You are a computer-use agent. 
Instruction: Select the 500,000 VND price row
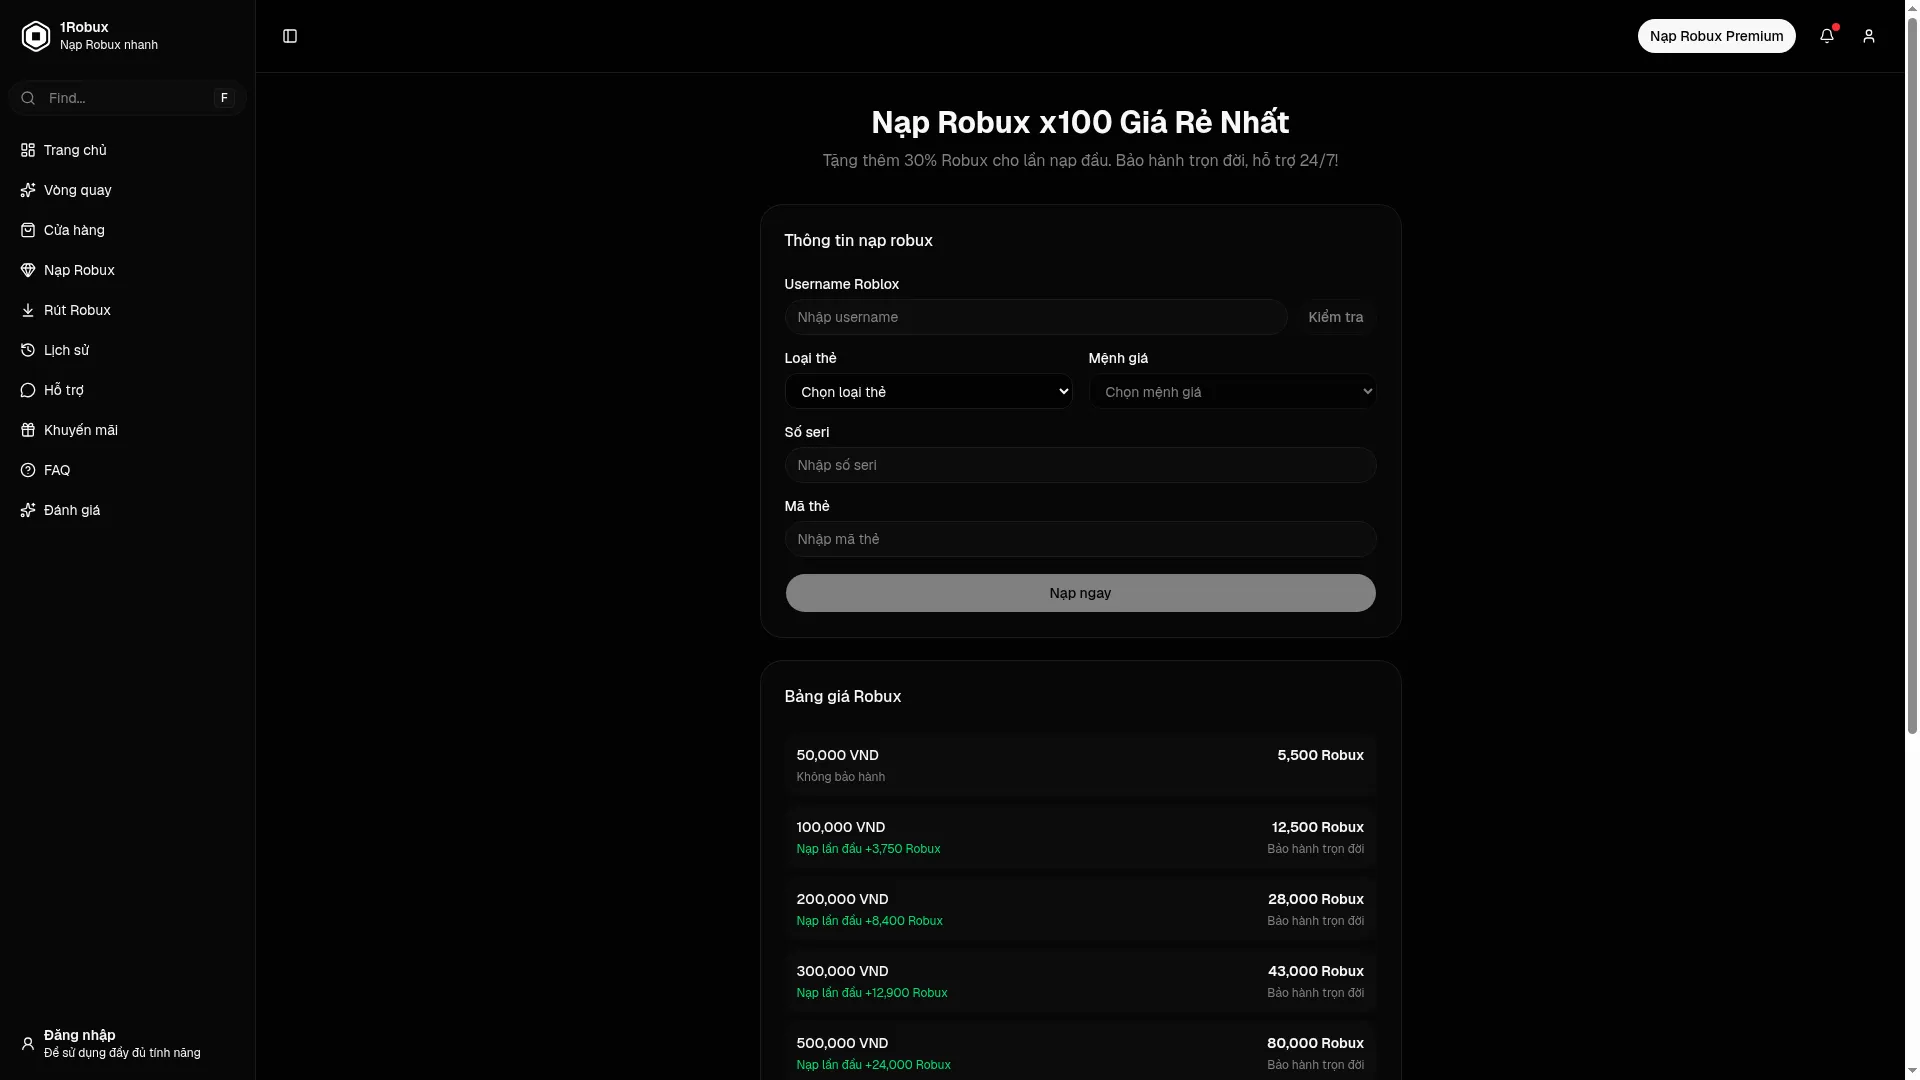[1080, 1051]
